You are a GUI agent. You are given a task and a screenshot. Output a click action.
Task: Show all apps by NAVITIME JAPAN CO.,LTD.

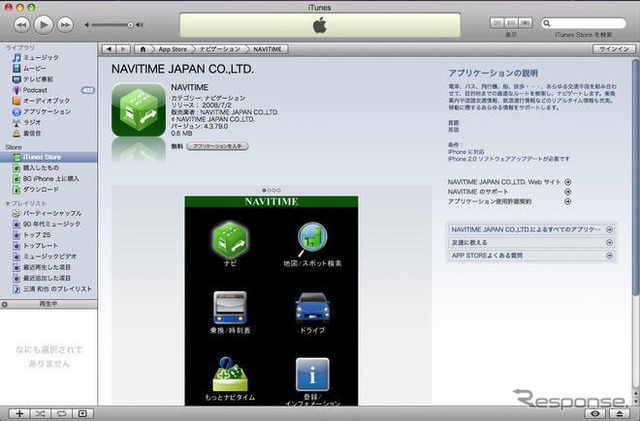pos(531,229)
